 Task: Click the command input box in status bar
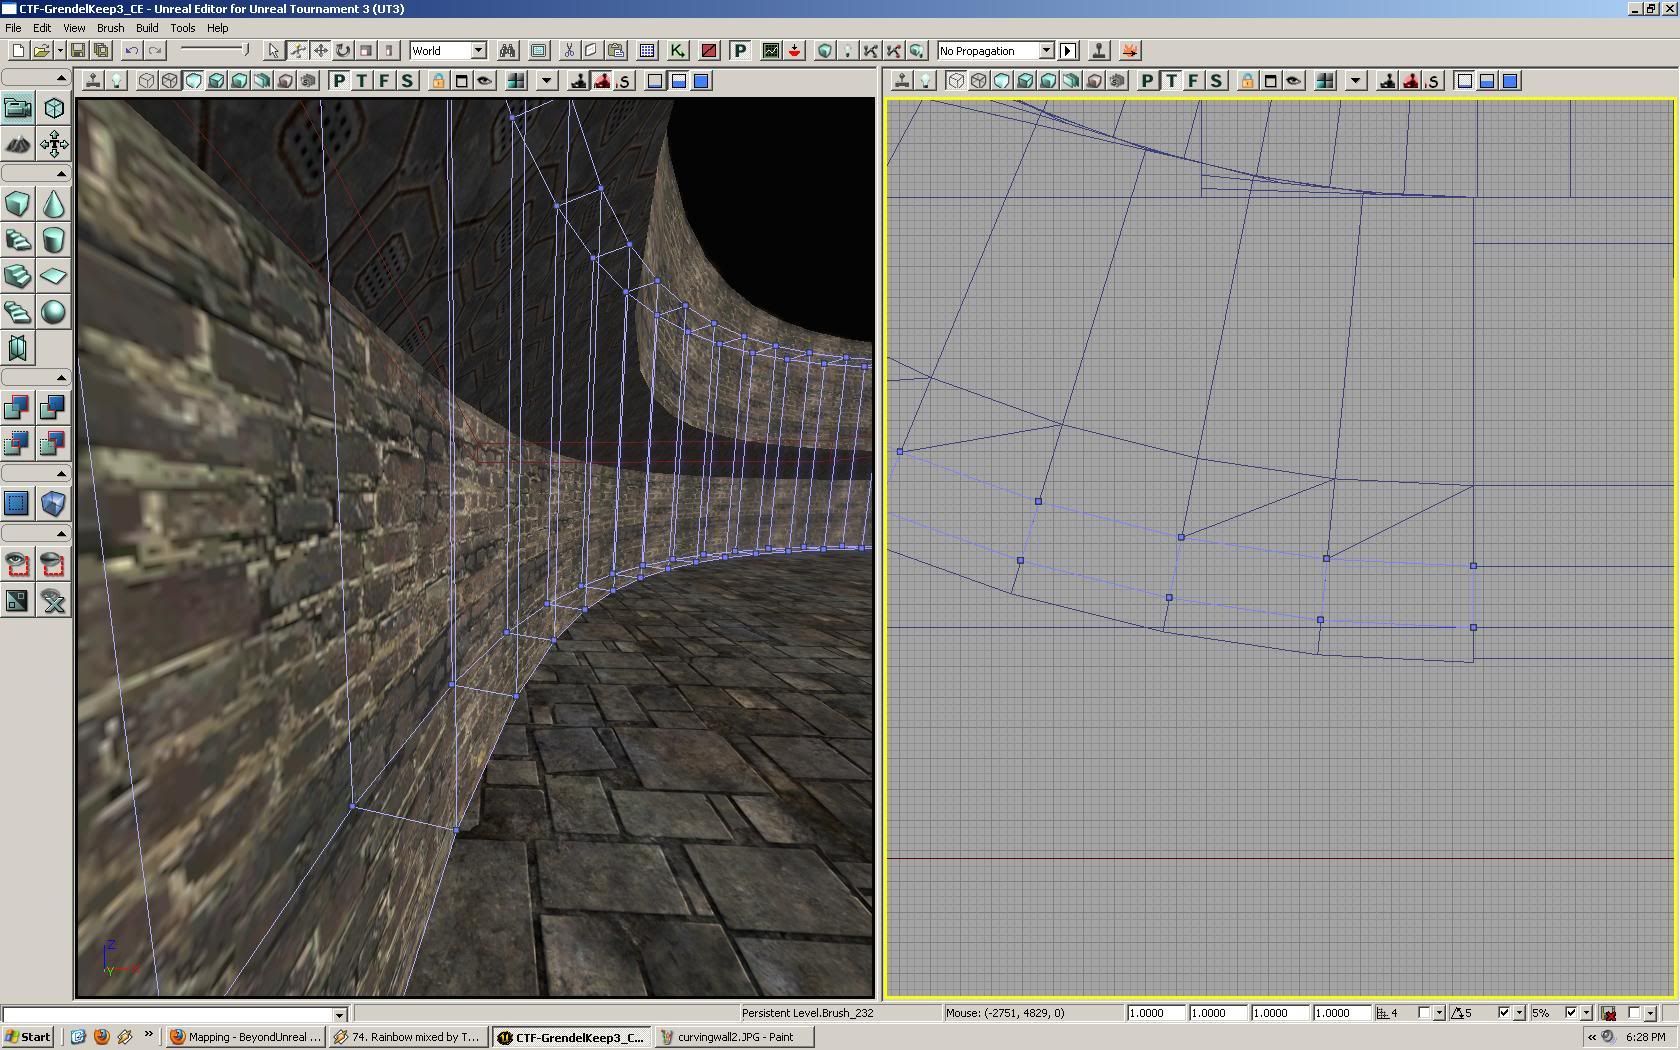[174, 1014]
